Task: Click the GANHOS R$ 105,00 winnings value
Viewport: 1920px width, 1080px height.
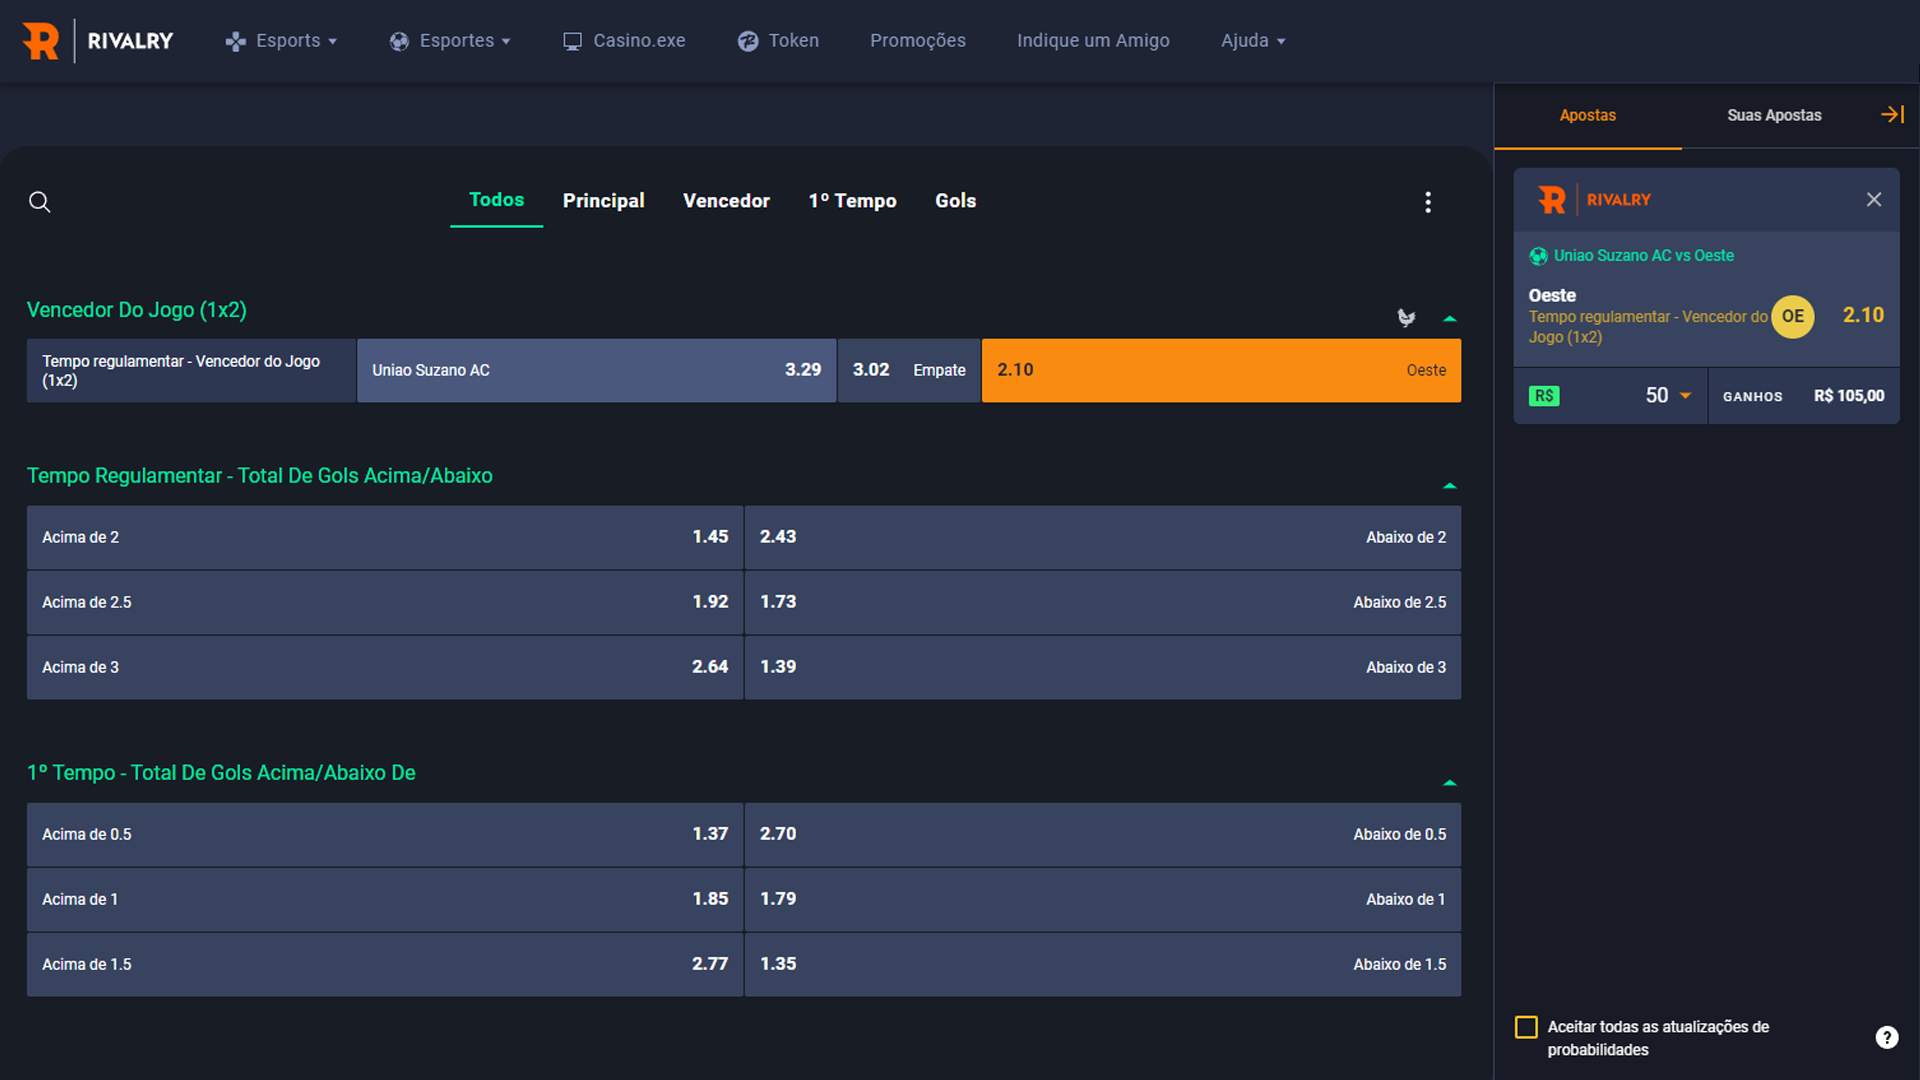Action: pyautogui.click(x=1849, y=396)
